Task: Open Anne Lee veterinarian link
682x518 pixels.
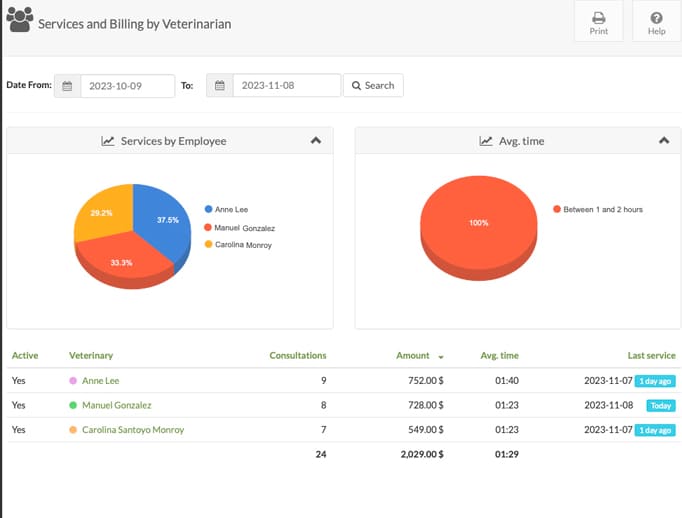Action: (x=100, y=381)
